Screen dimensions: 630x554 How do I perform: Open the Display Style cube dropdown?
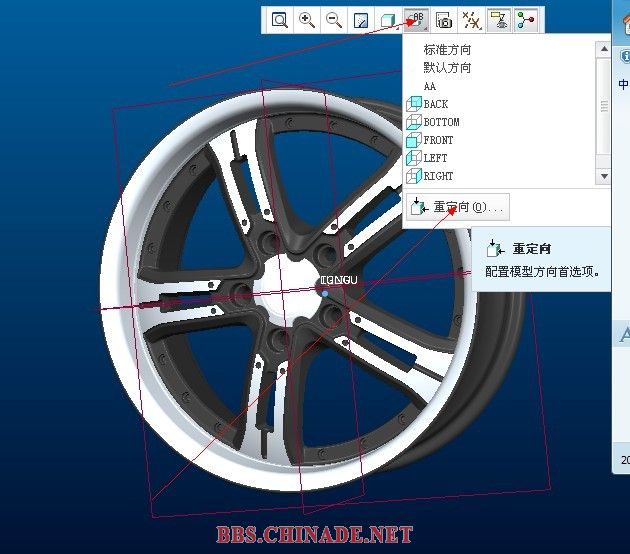point(388,20)
